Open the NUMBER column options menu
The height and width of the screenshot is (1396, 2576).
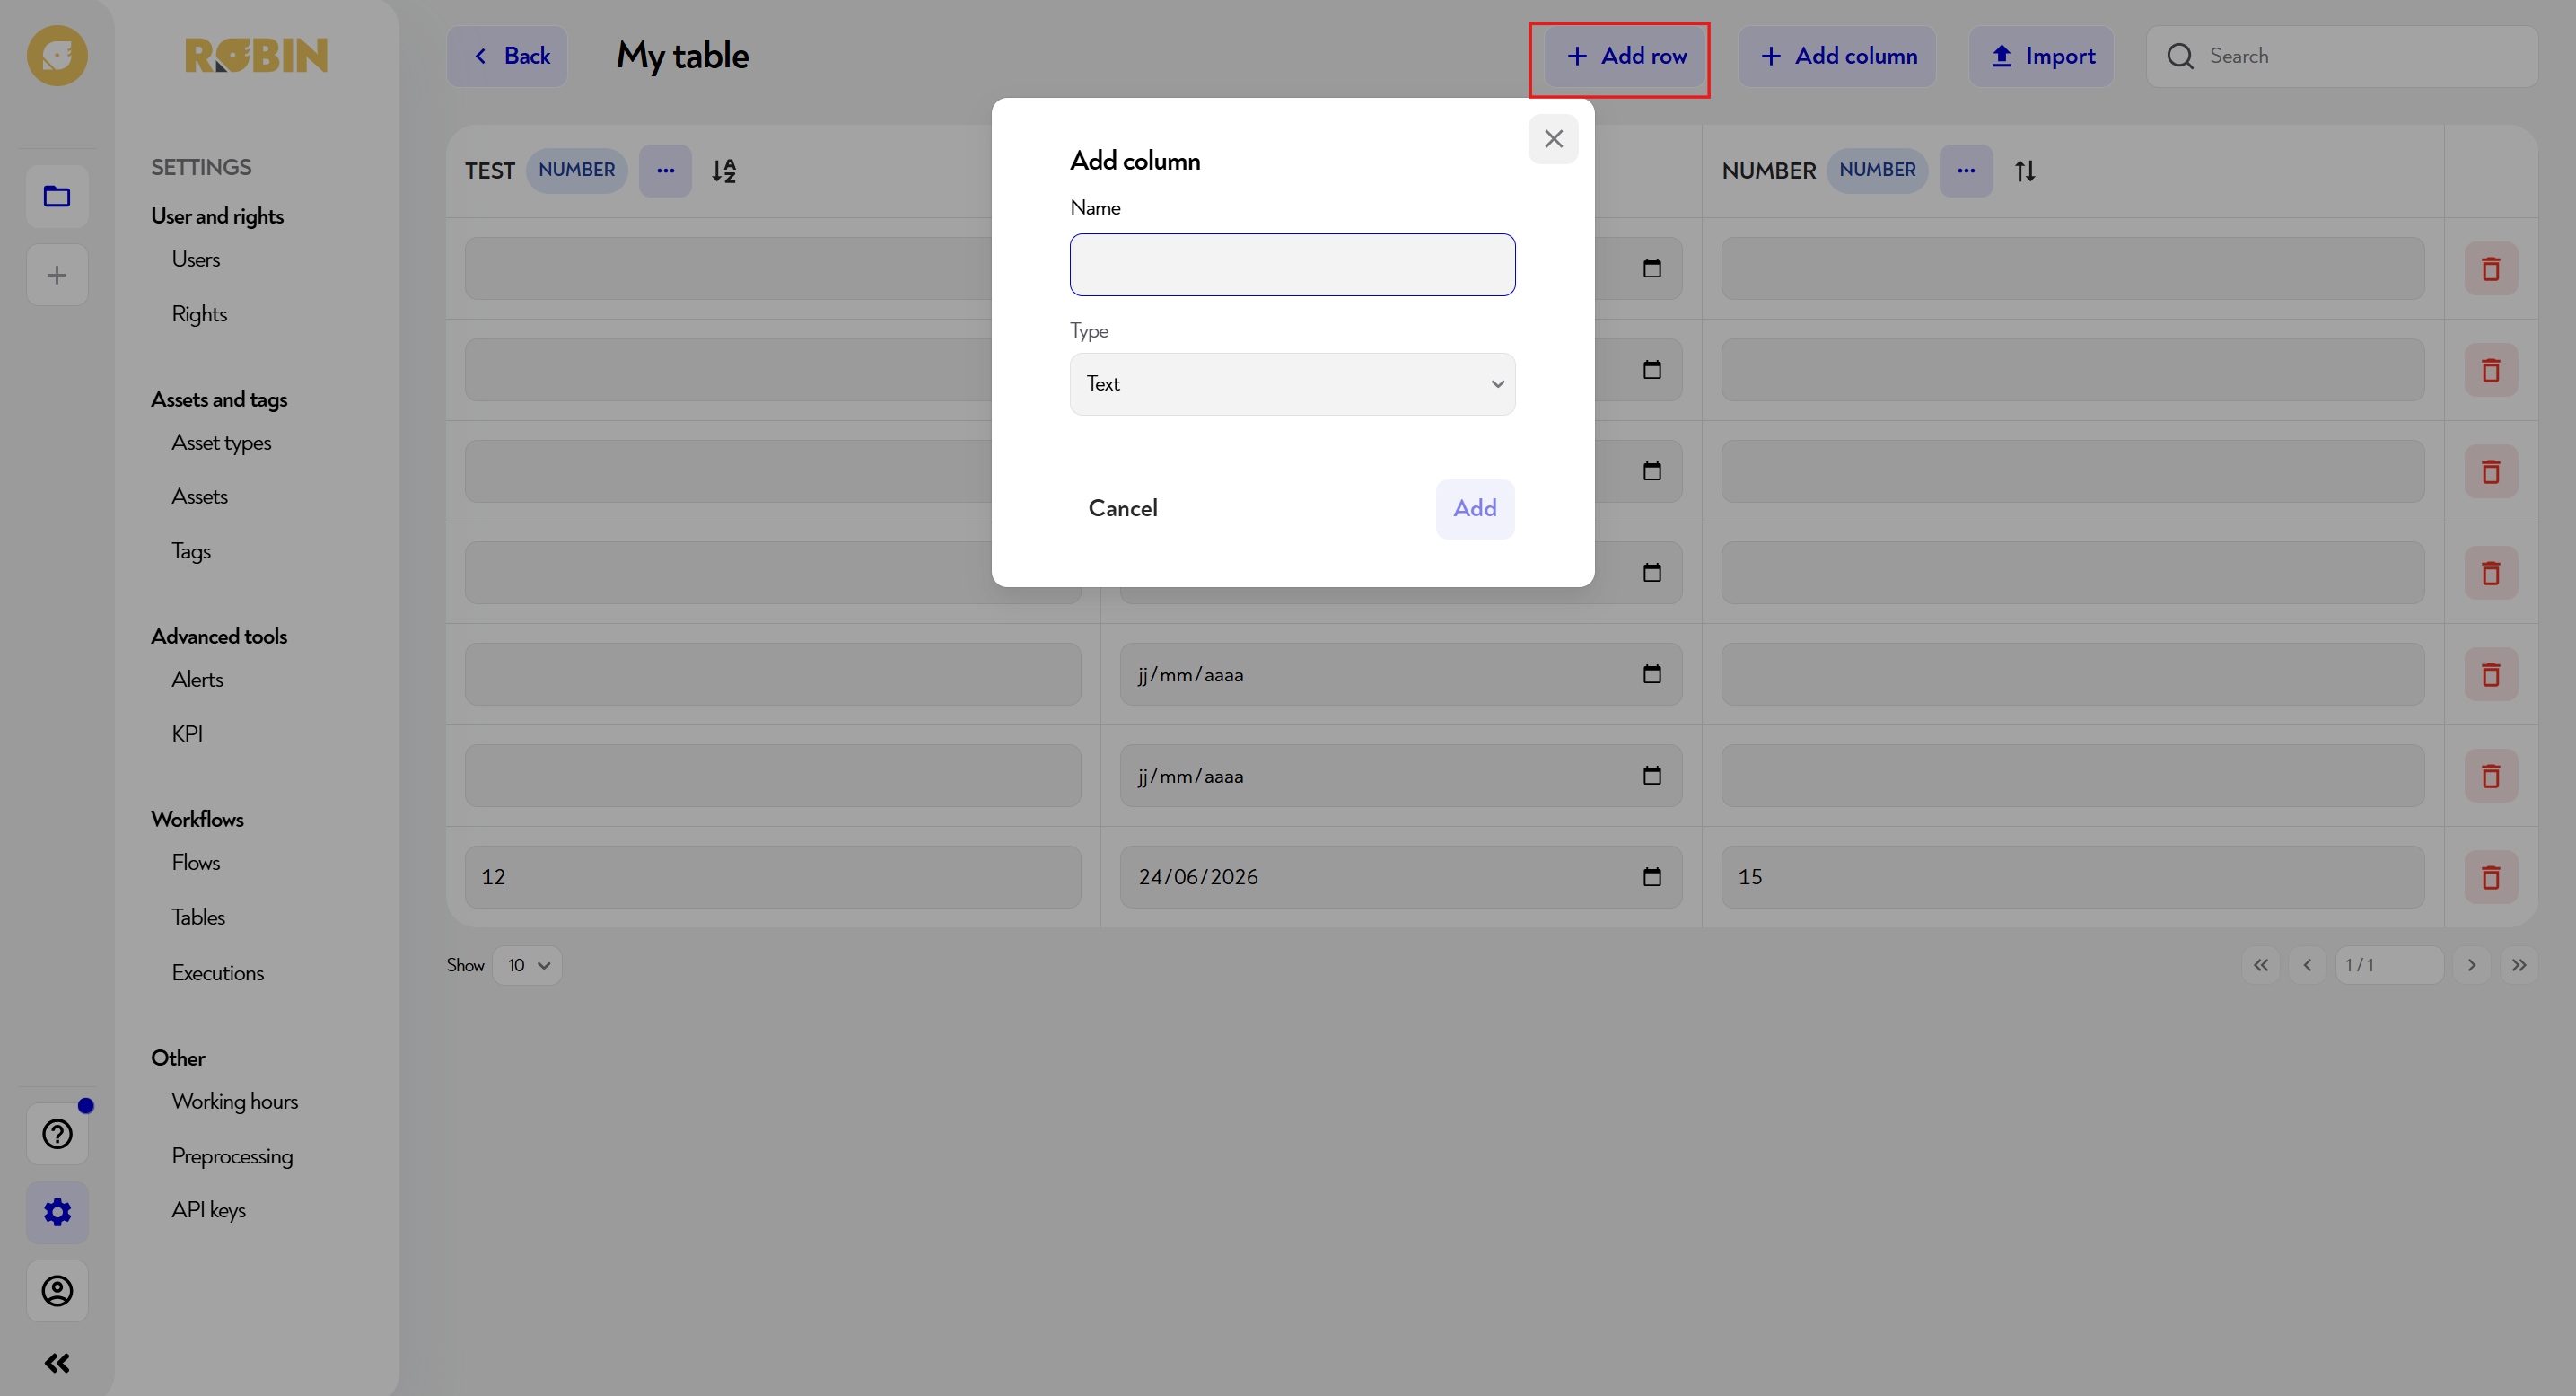[x=1966, y=171]
